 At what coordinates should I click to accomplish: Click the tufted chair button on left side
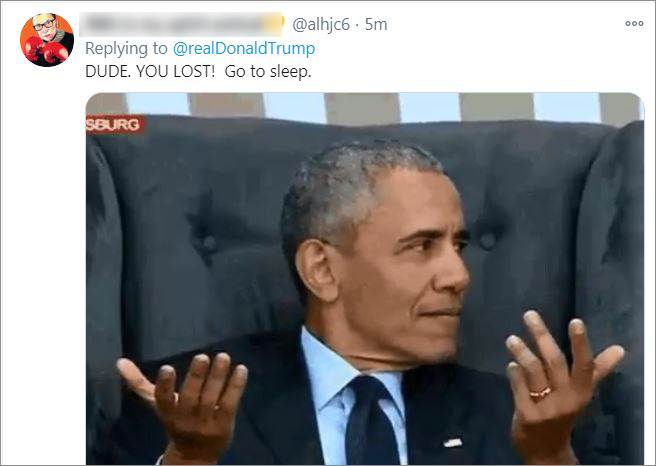209,243
